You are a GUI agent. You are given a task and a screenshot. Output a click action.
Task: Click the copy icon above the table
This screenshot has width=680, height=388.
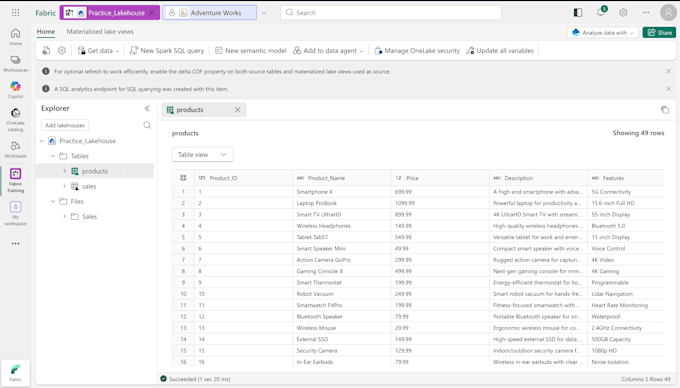click(x=665, y=110)
